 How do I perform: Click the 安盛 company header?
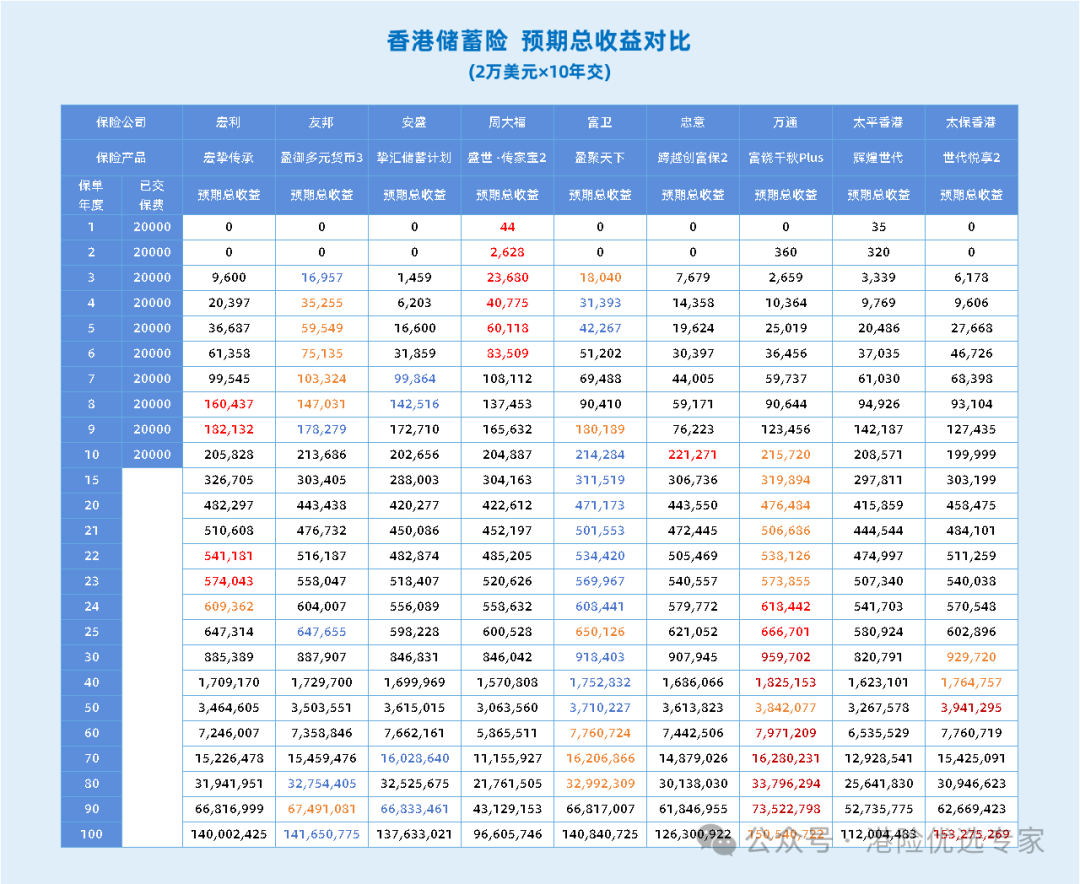tap(415, 122)
